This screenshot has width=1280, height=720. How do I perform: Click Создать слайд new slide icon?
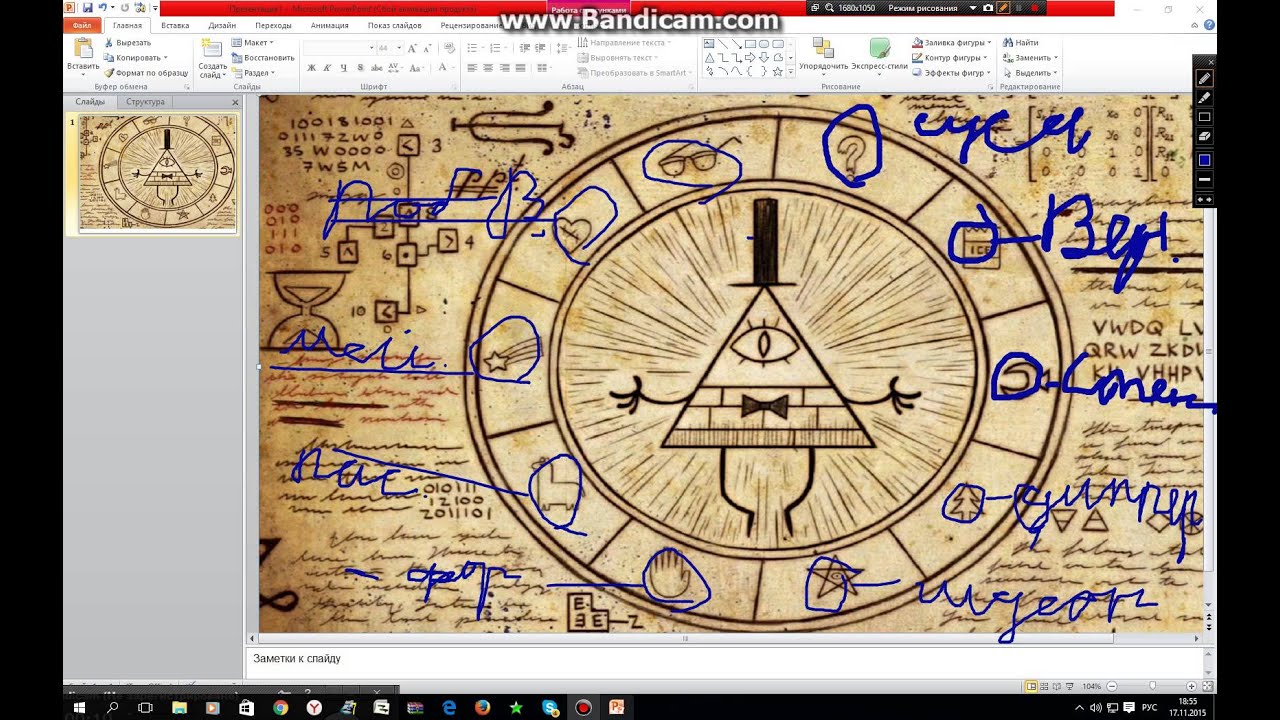click(x=212, y=50)
